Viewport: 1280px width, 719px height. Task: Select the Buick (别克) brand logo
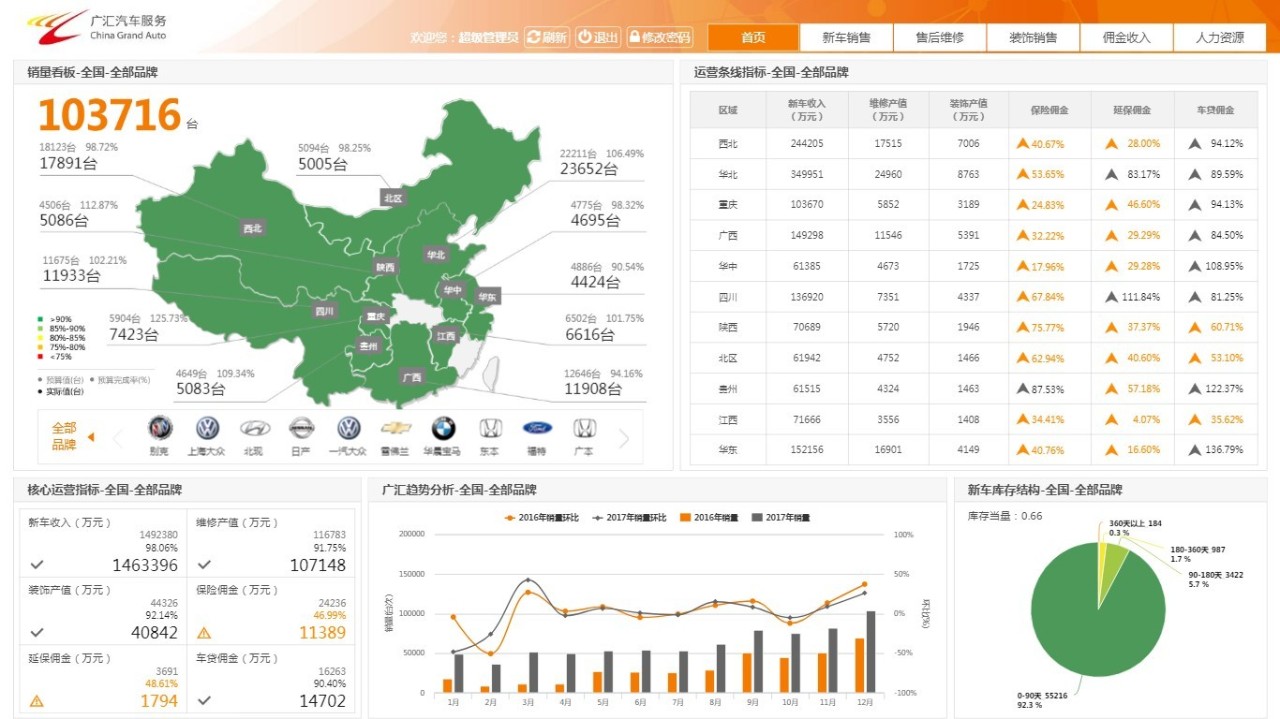[159, 429]
